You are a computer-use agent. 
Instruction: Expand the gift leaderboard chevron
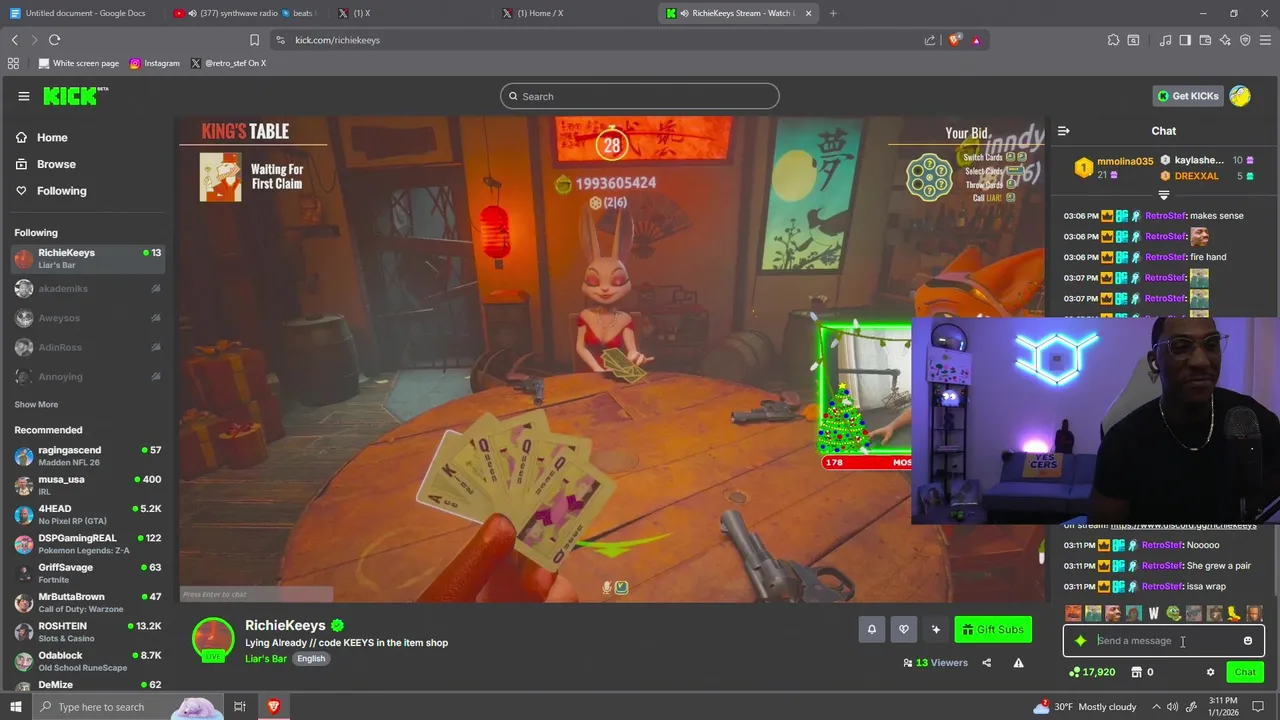1164,195
